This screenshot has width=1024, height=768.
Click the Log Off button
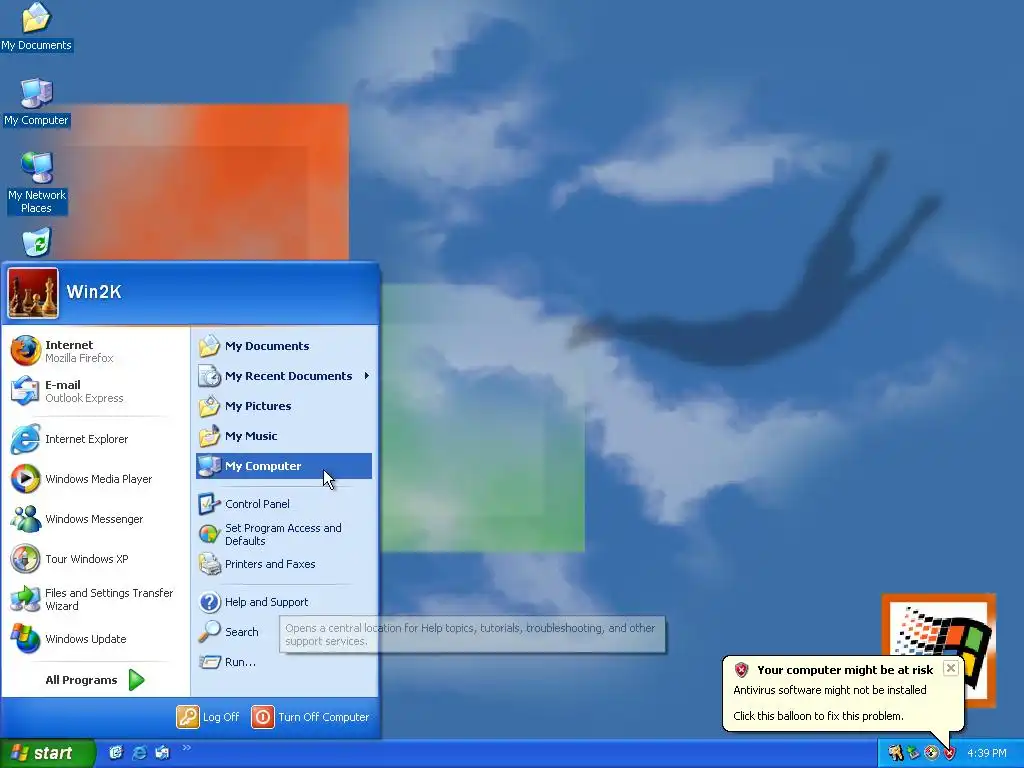[208, 717]
